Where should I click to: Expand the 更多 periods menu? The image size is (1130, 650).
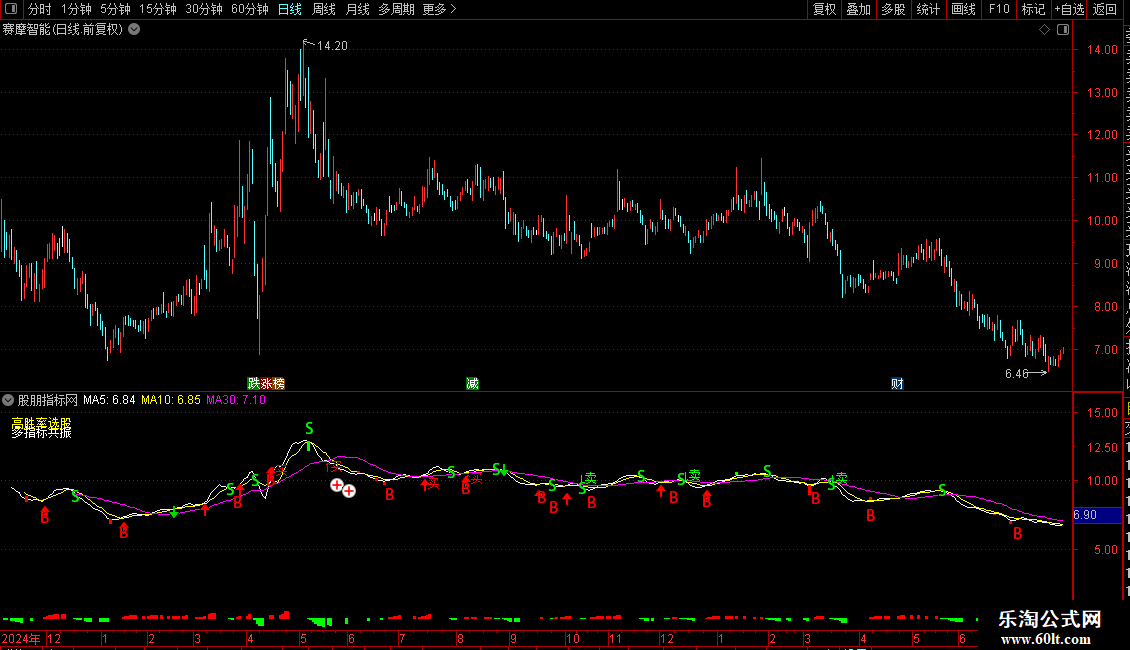point(440,9)
